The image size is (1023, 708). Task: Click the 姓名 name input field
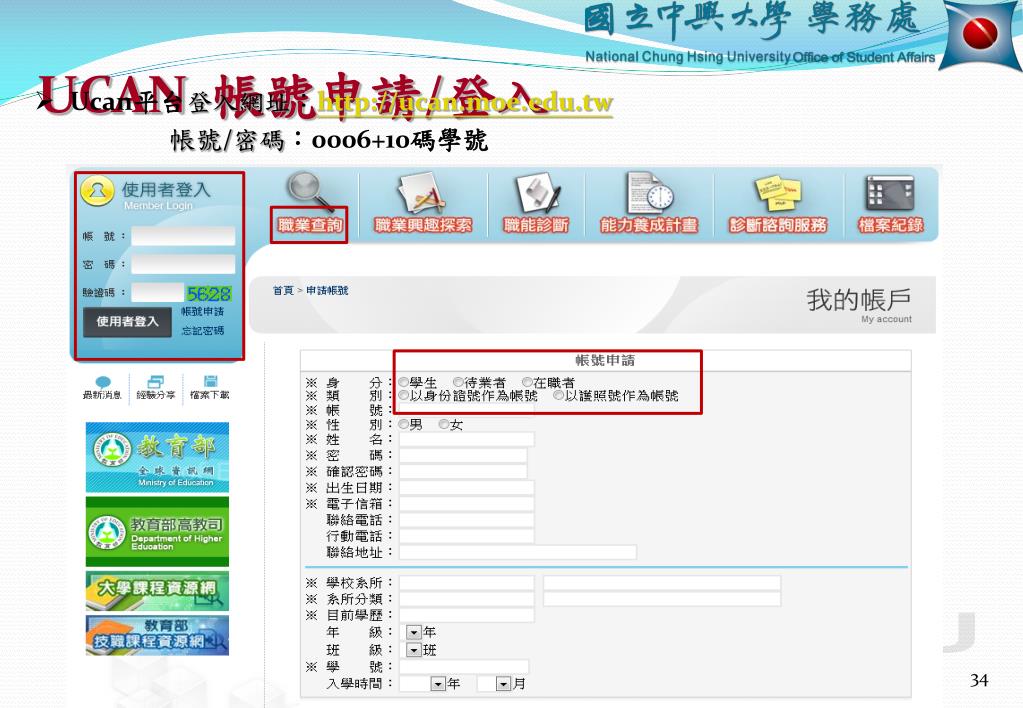[466, 439]
